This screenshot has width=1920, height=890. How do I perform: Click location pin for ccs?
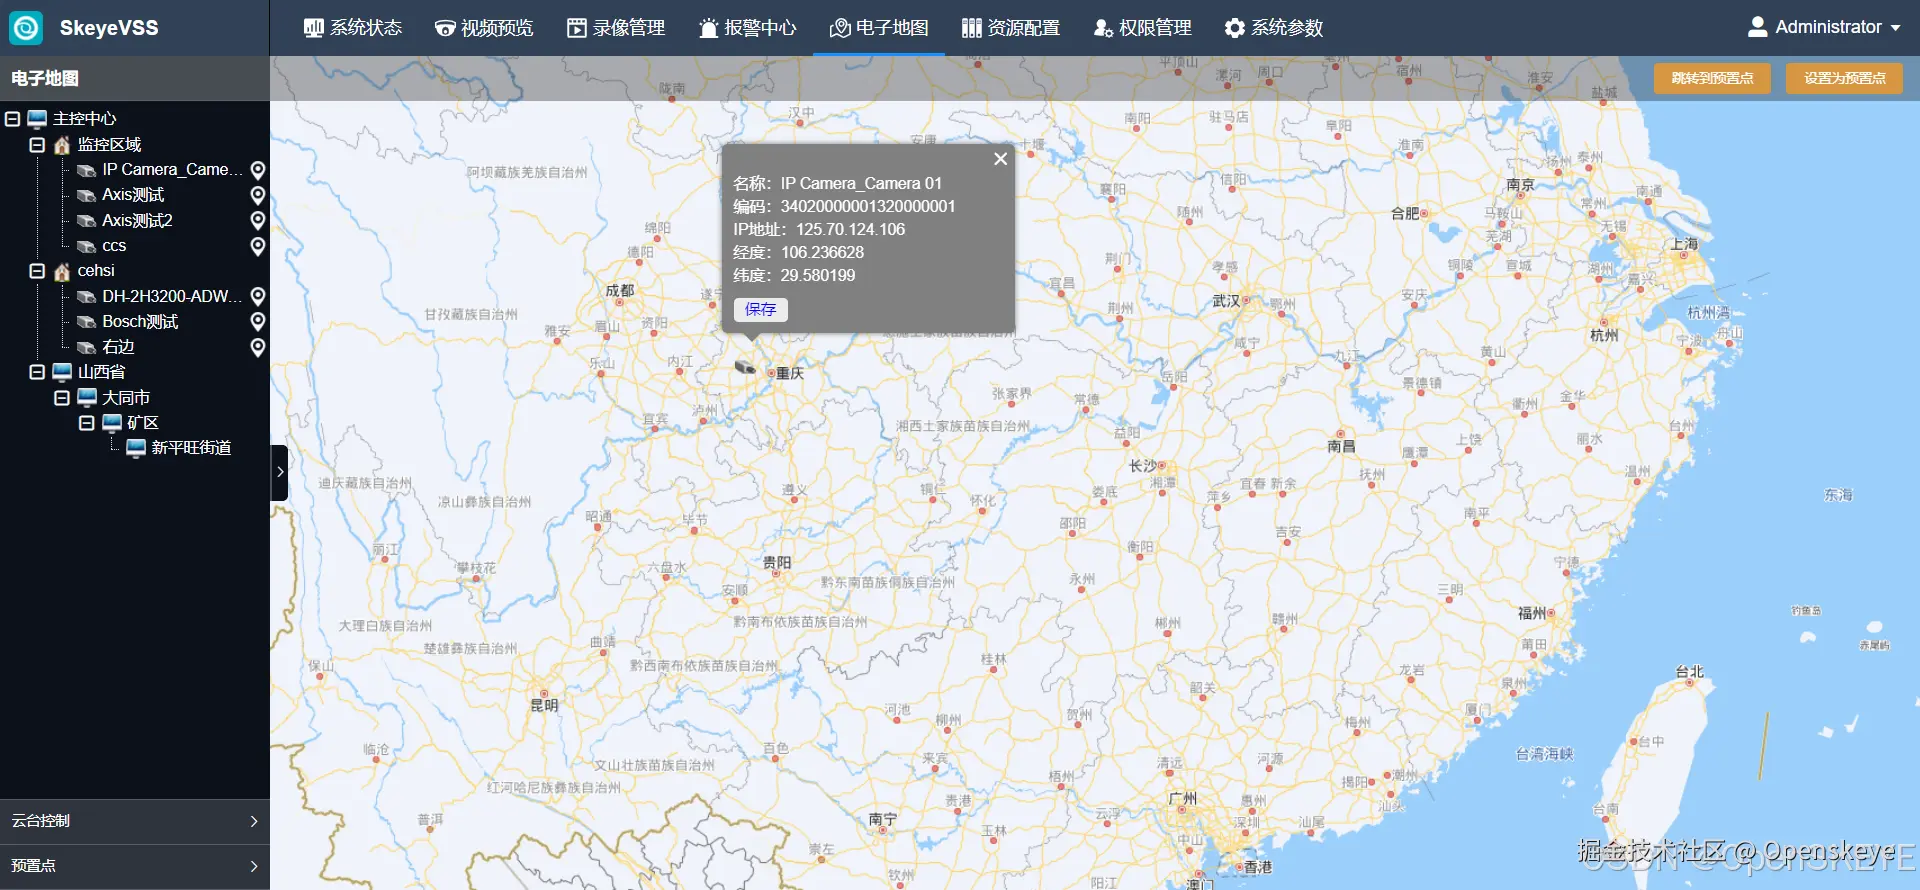point(258,246)
